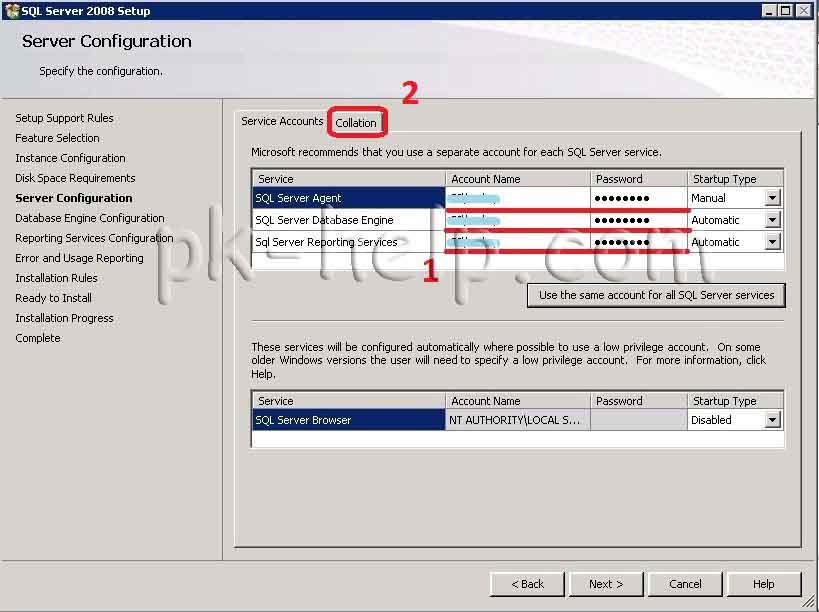Click the Reporting Services Configuration step
This screenshot has width=819, height=612.
click(x=94, y=238)
